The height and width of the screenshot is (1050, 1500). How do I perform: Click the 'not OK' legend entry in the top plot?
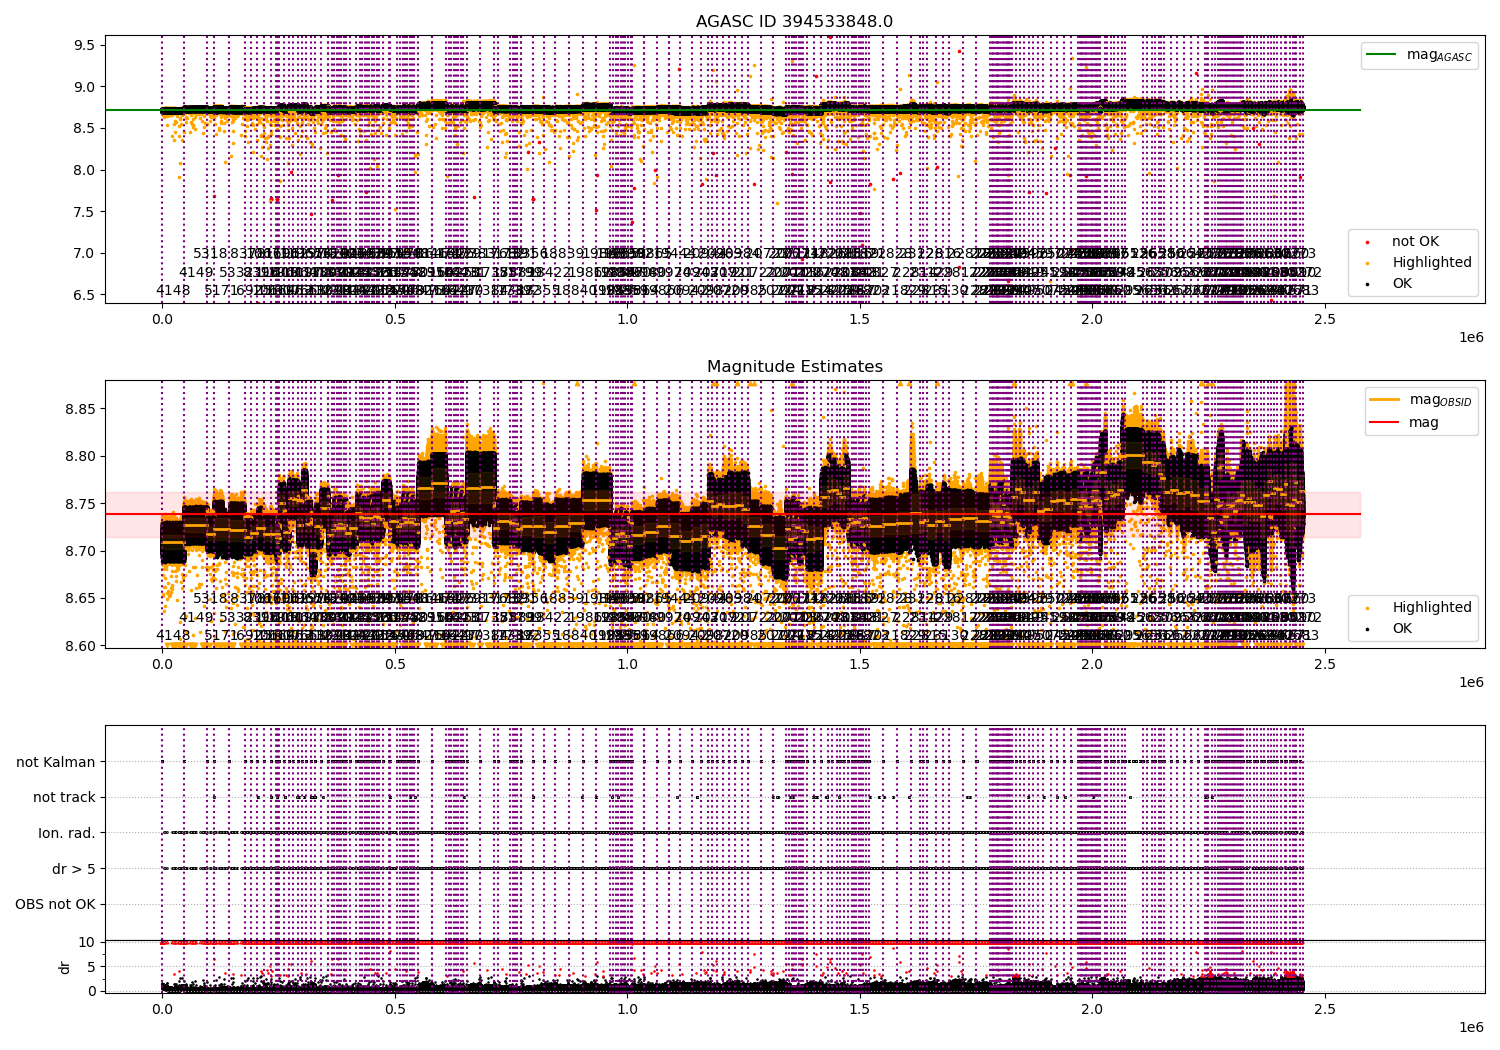click(x=1415, y=241)
